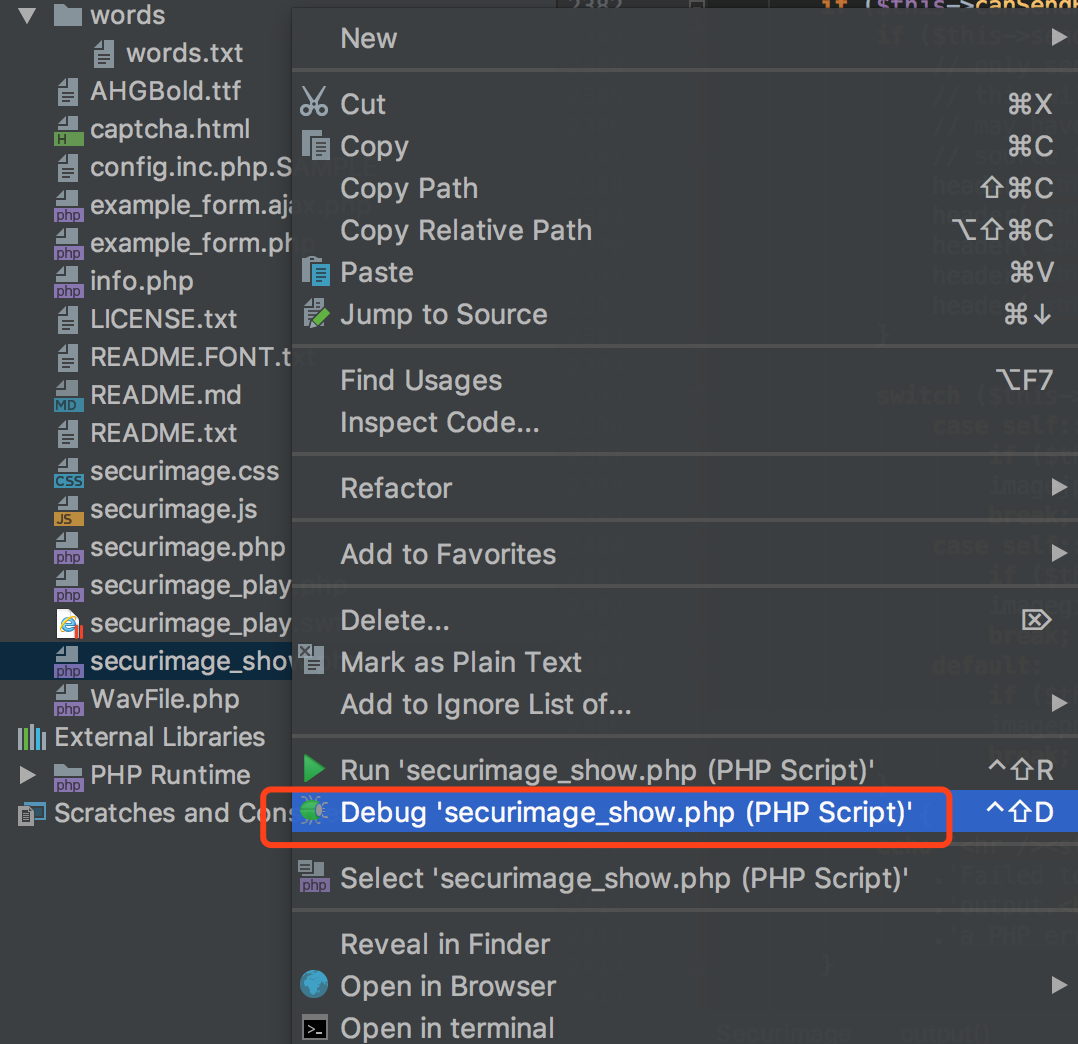Choose Inspect Code from menu

[439, 422]
